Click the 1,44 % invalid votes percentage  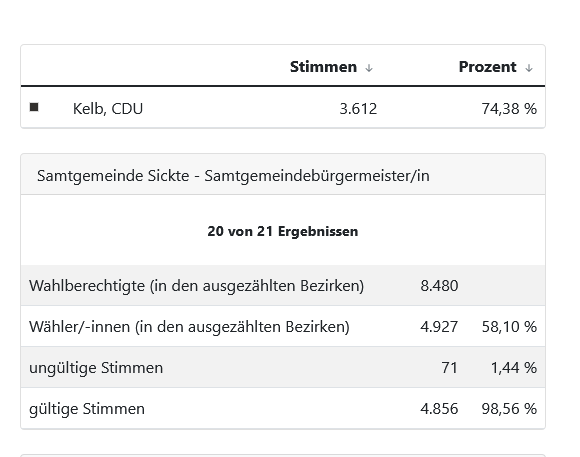pyautogui.click(x=513, y=368)
